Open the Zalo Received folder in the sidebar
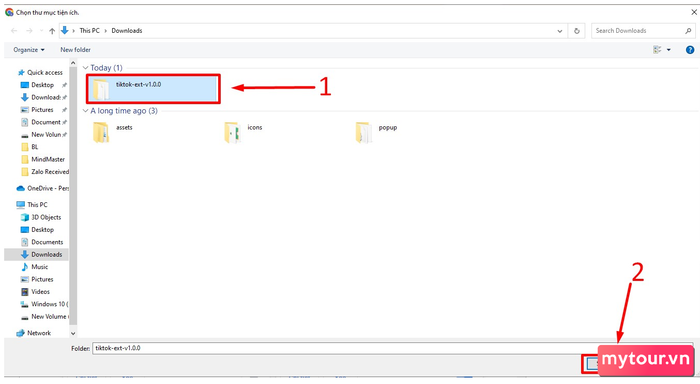 point(45,172)
